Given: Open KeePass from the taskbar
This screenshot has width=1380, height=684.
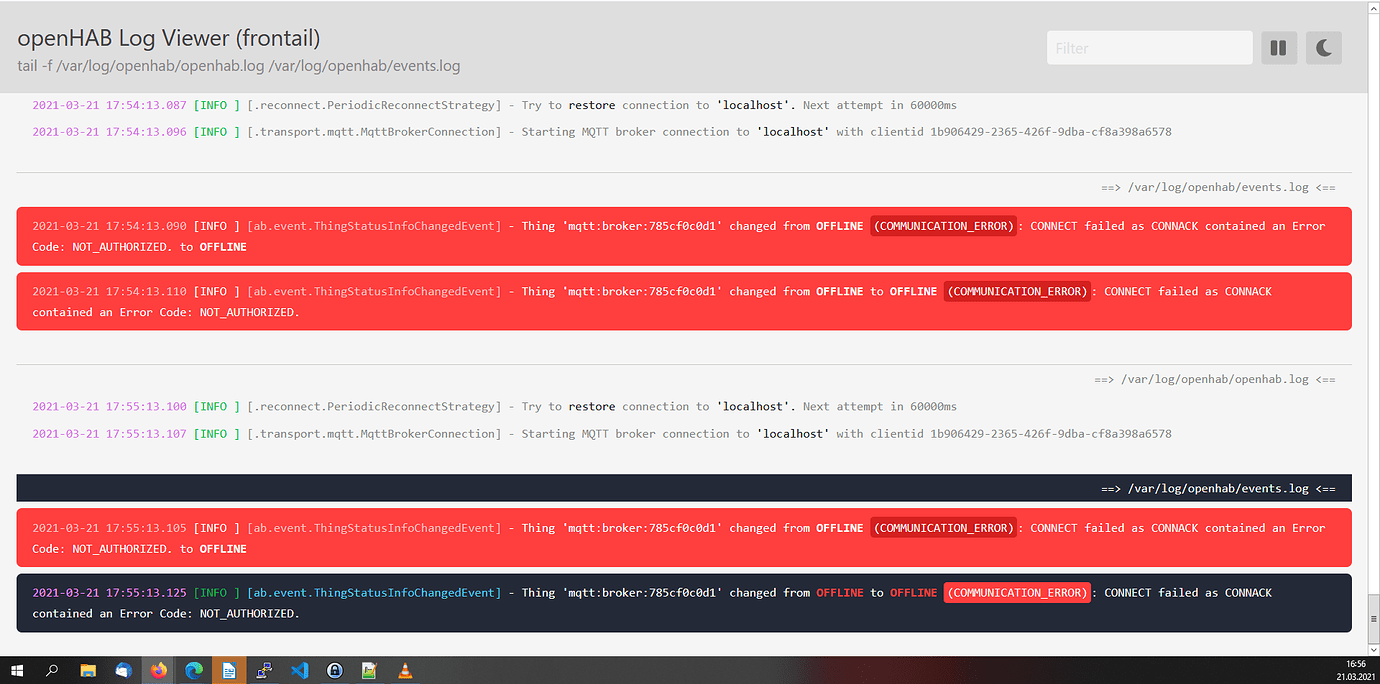Looking at the screenshot, I should click(334, 670).
